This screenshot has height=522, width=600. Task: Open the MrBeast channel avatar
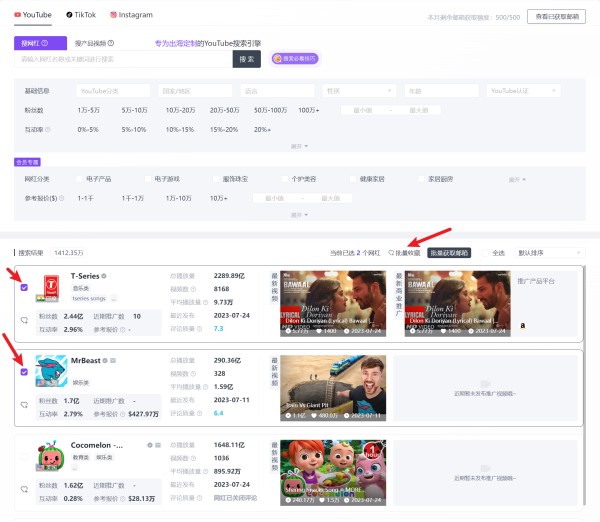[x=51, y=371]
